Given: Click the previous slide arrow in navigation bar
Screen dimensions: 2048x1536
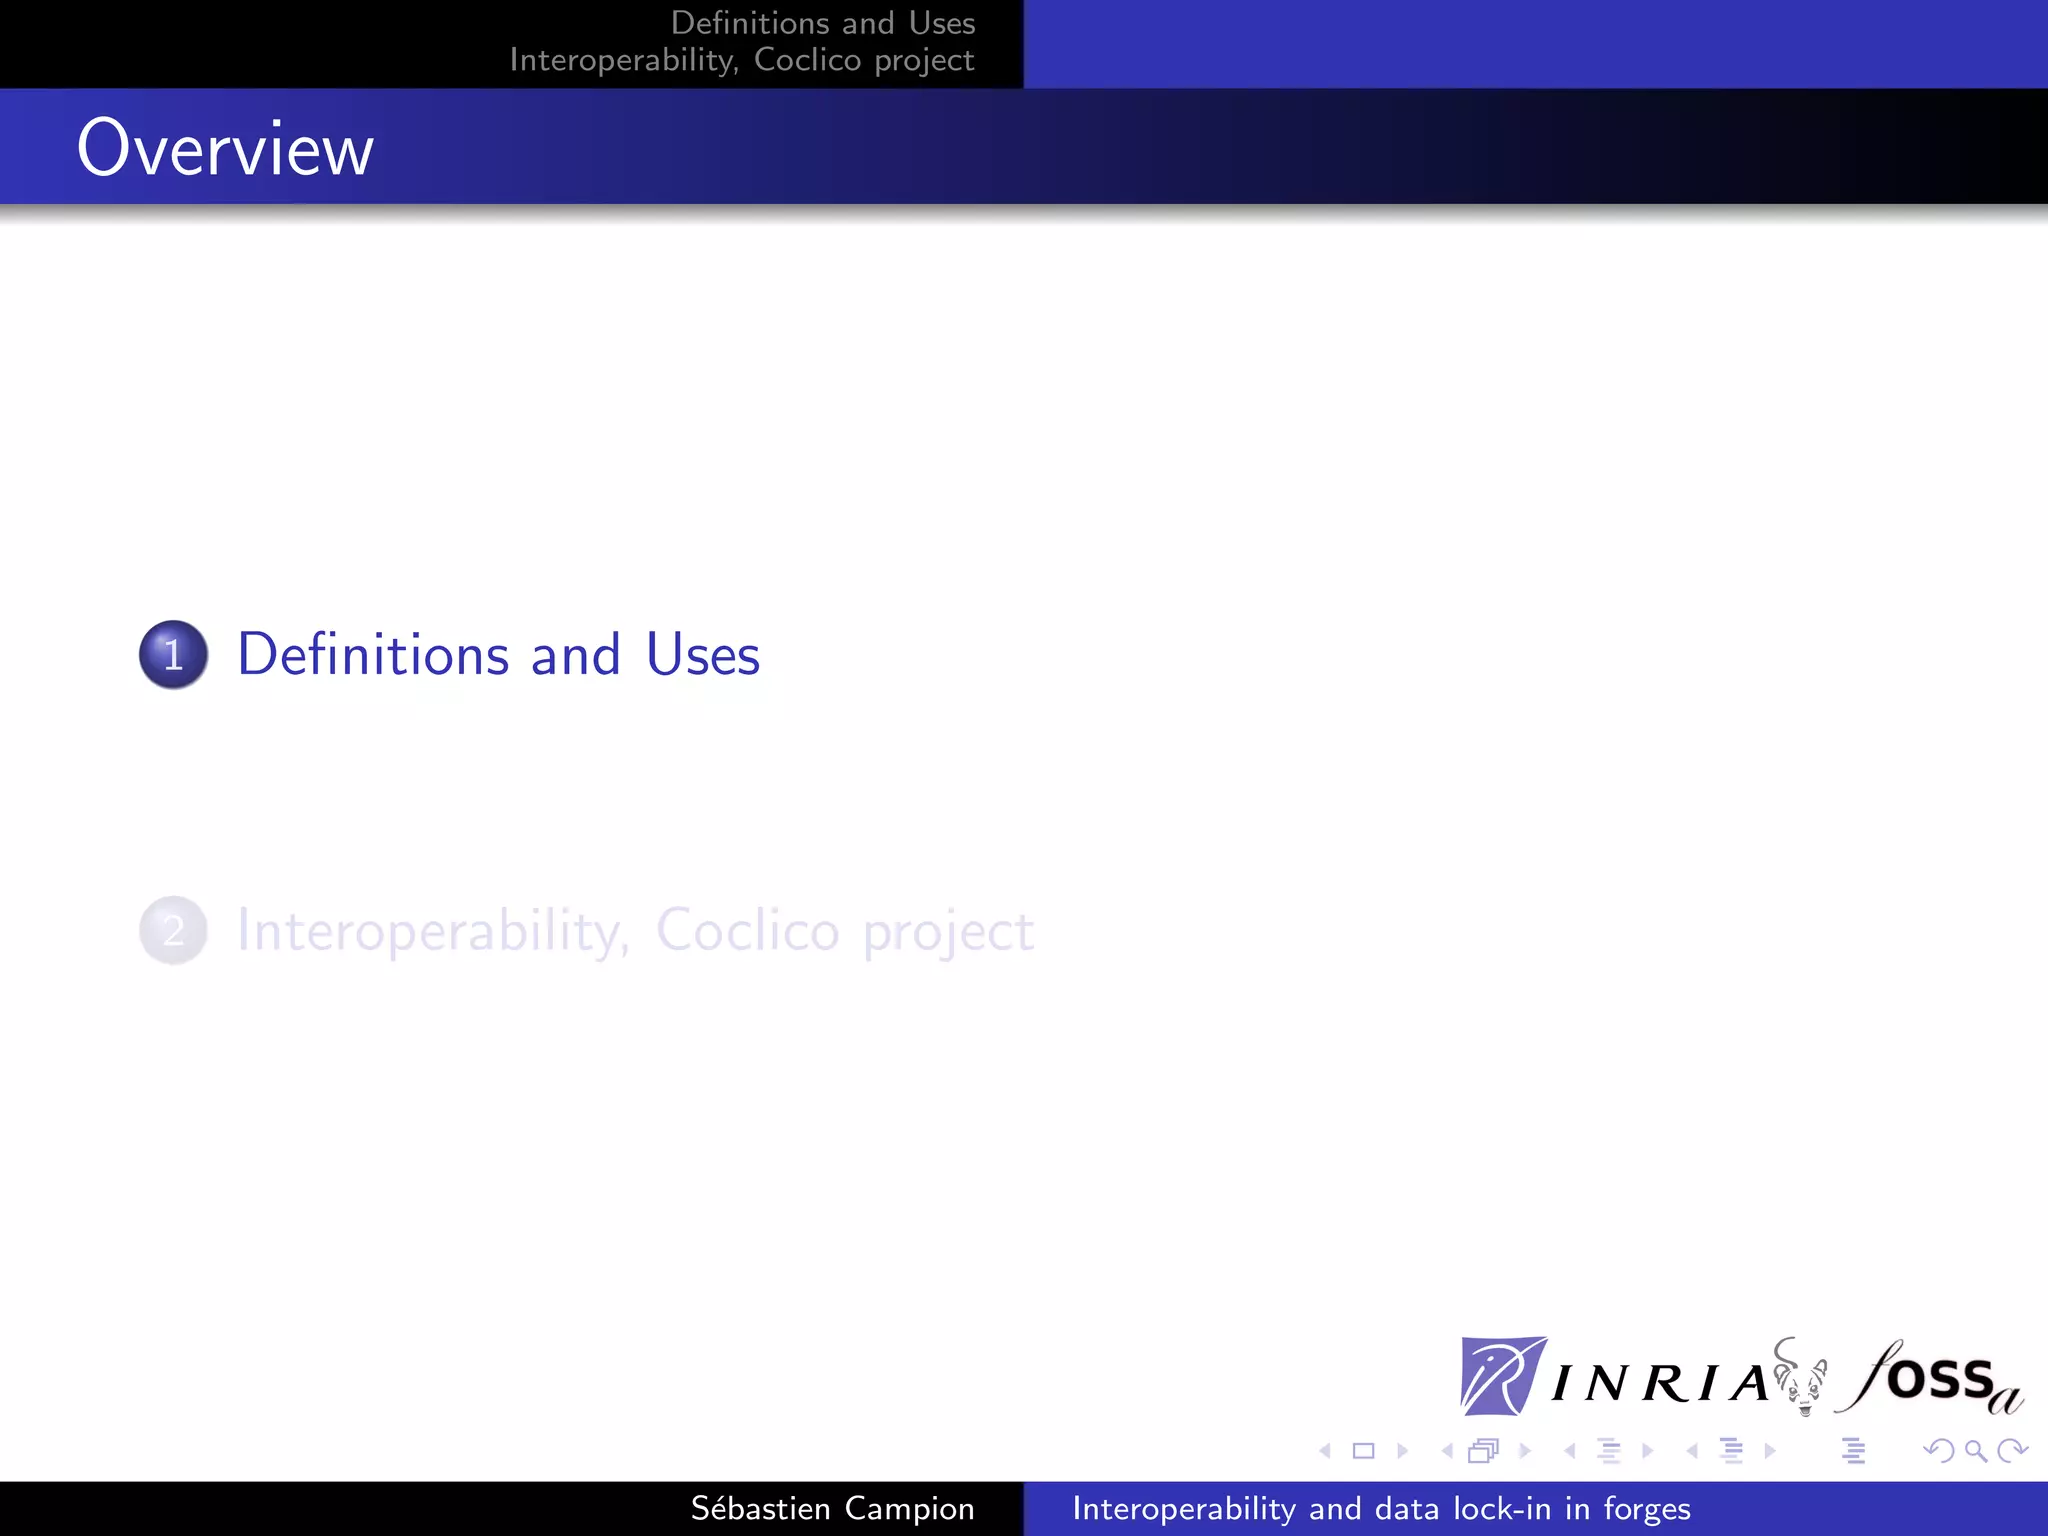Looking at the screenshot, I should 1325,1451.
